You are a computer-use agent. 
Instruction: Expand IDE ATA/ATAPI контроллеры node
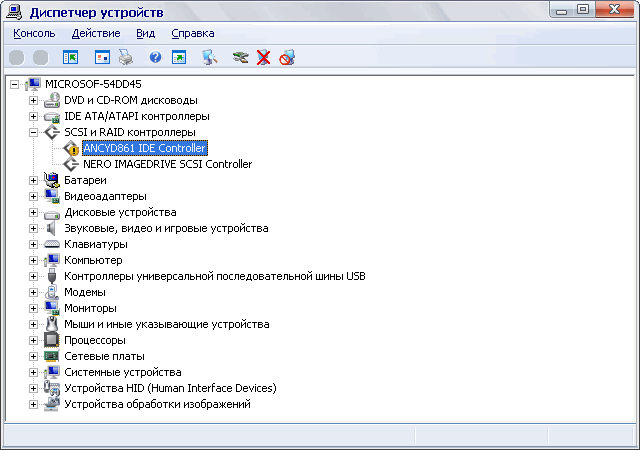point(33,116)
